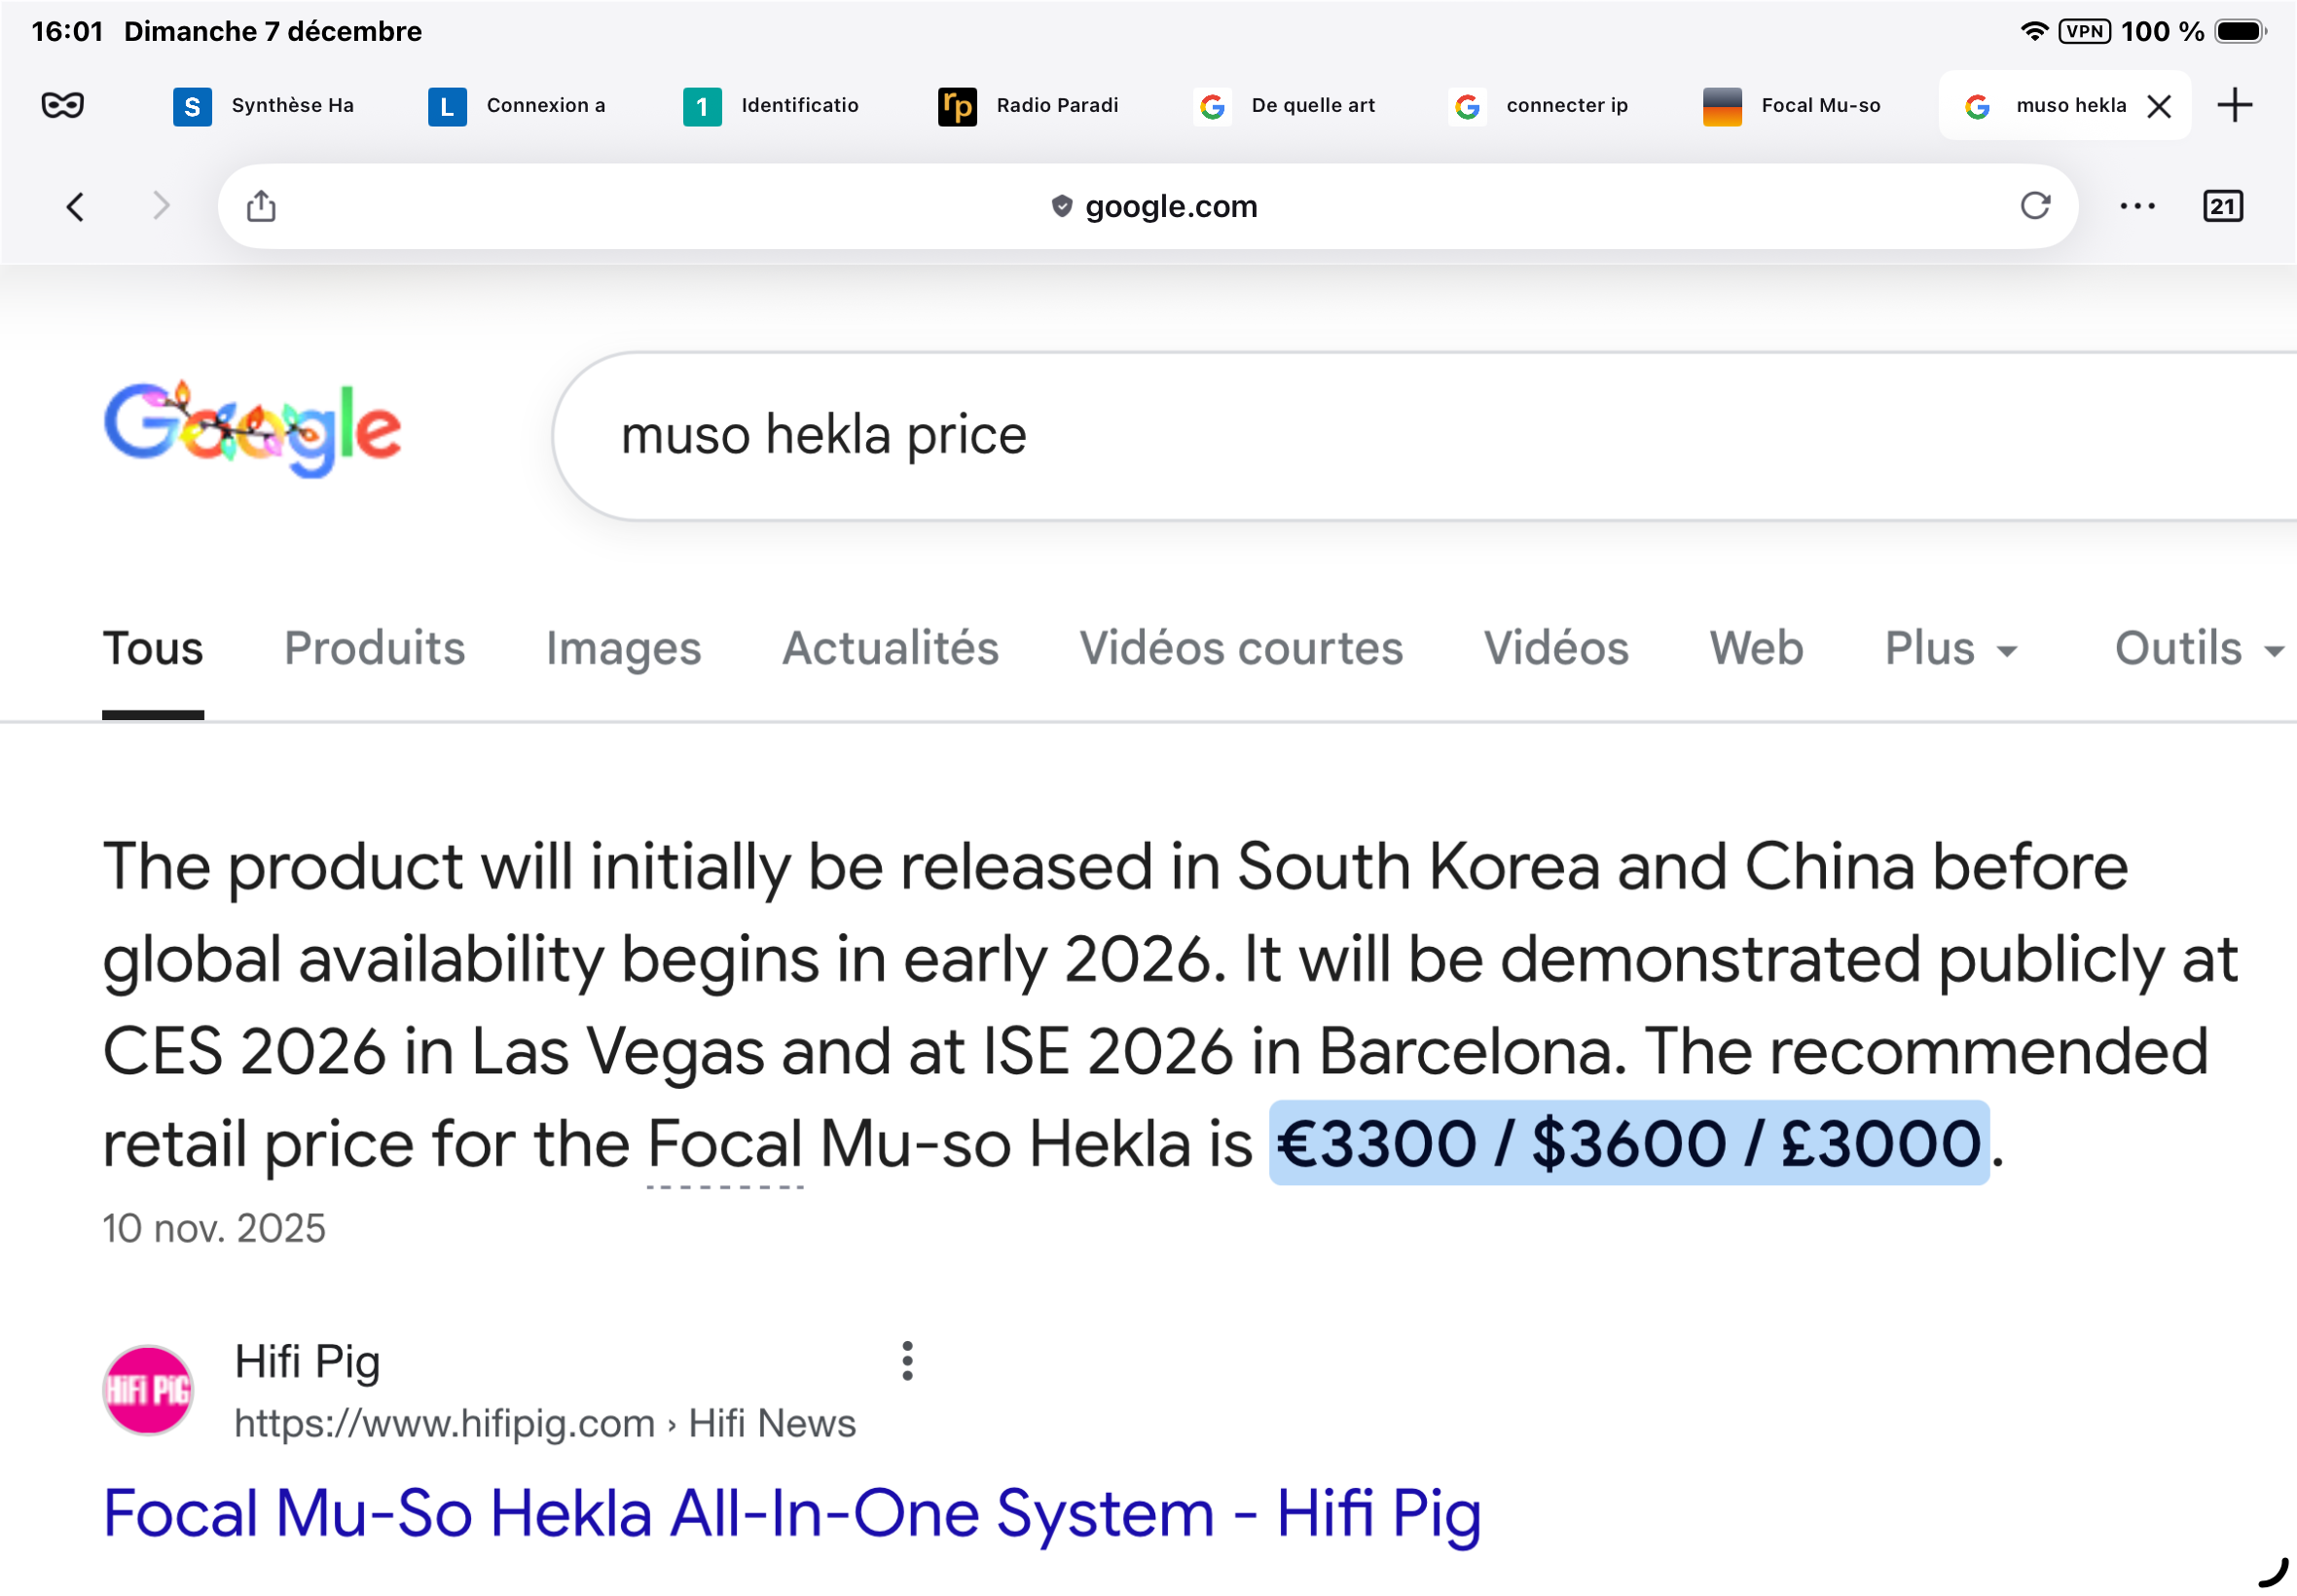Image resolution: width=2297 pixels, height=1596 pixels.
Task: Tap the share icon in address bar
Action: tap(261, 207)
